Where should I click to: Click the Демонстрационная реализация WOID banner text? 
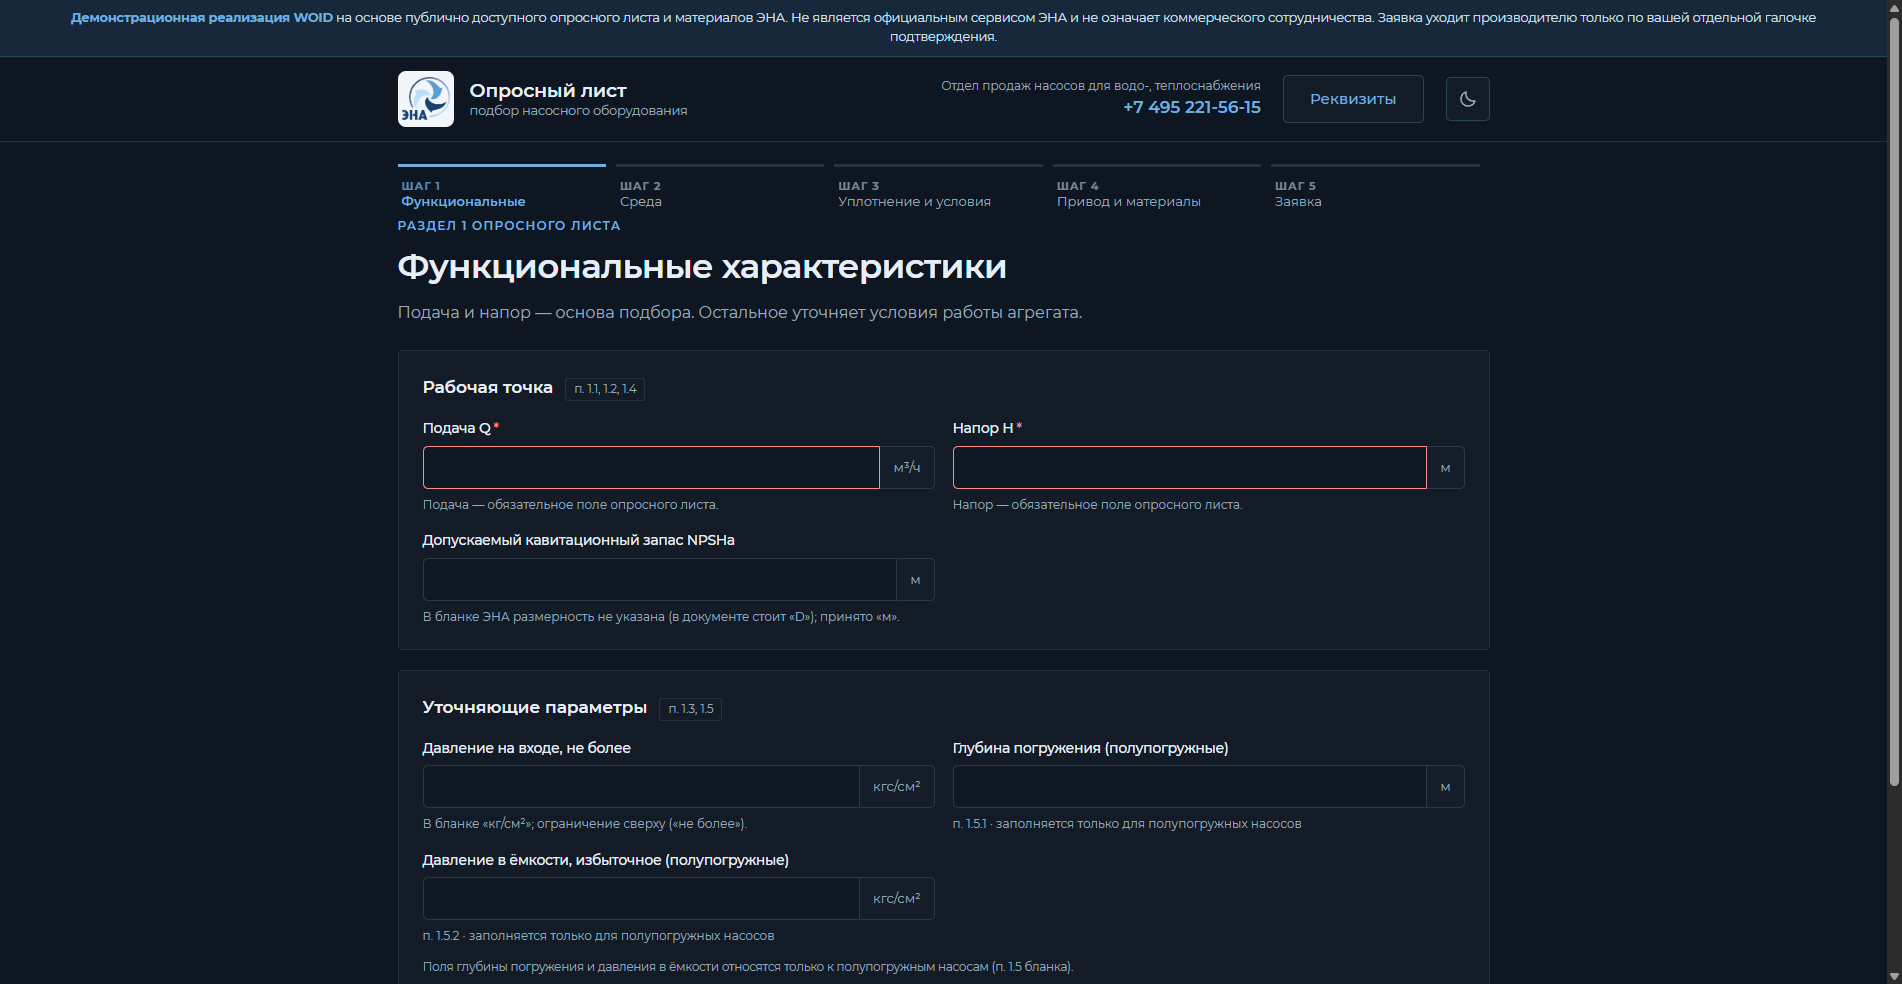click(202, 18)
